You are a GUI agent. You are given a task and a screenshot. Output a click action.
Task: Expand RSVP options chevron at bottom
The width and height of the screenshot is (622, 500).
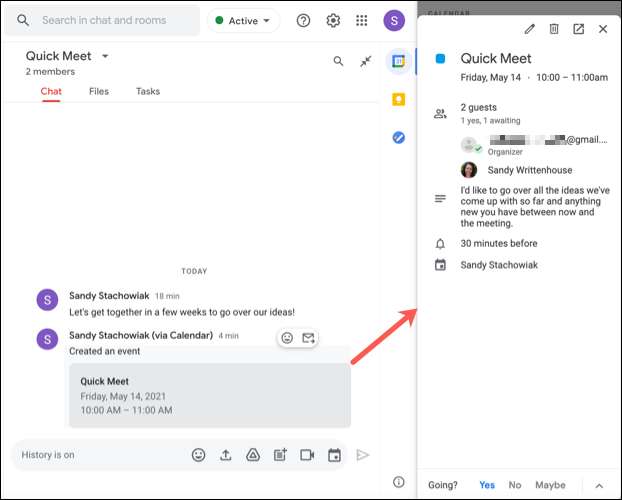(x=599, y=485)
